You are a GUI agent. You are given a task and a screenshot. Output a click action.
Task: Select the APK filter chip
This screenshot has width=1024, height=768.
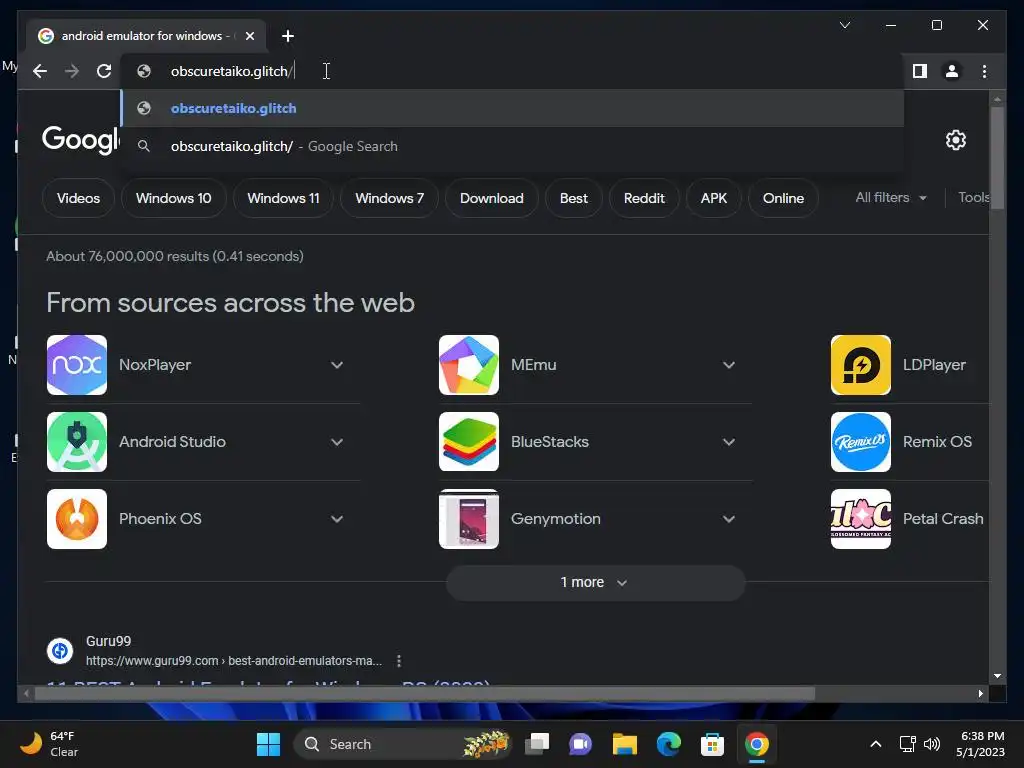[x=714, y=199]
